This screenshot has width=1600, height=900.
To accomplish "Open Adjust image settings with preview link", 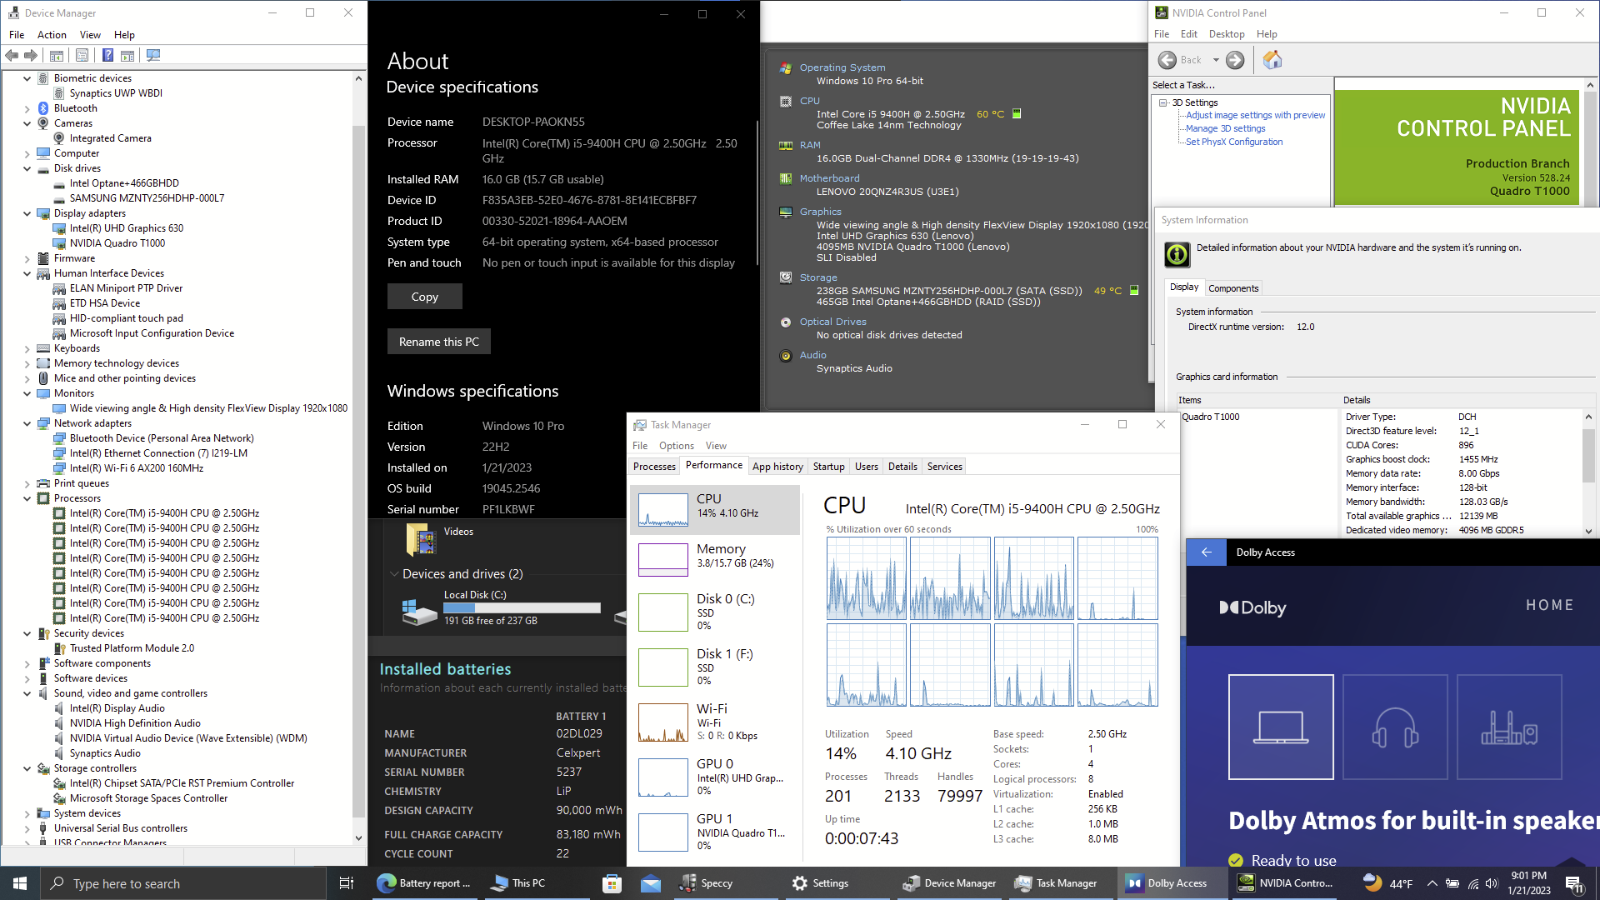I will coord(1255,115).
